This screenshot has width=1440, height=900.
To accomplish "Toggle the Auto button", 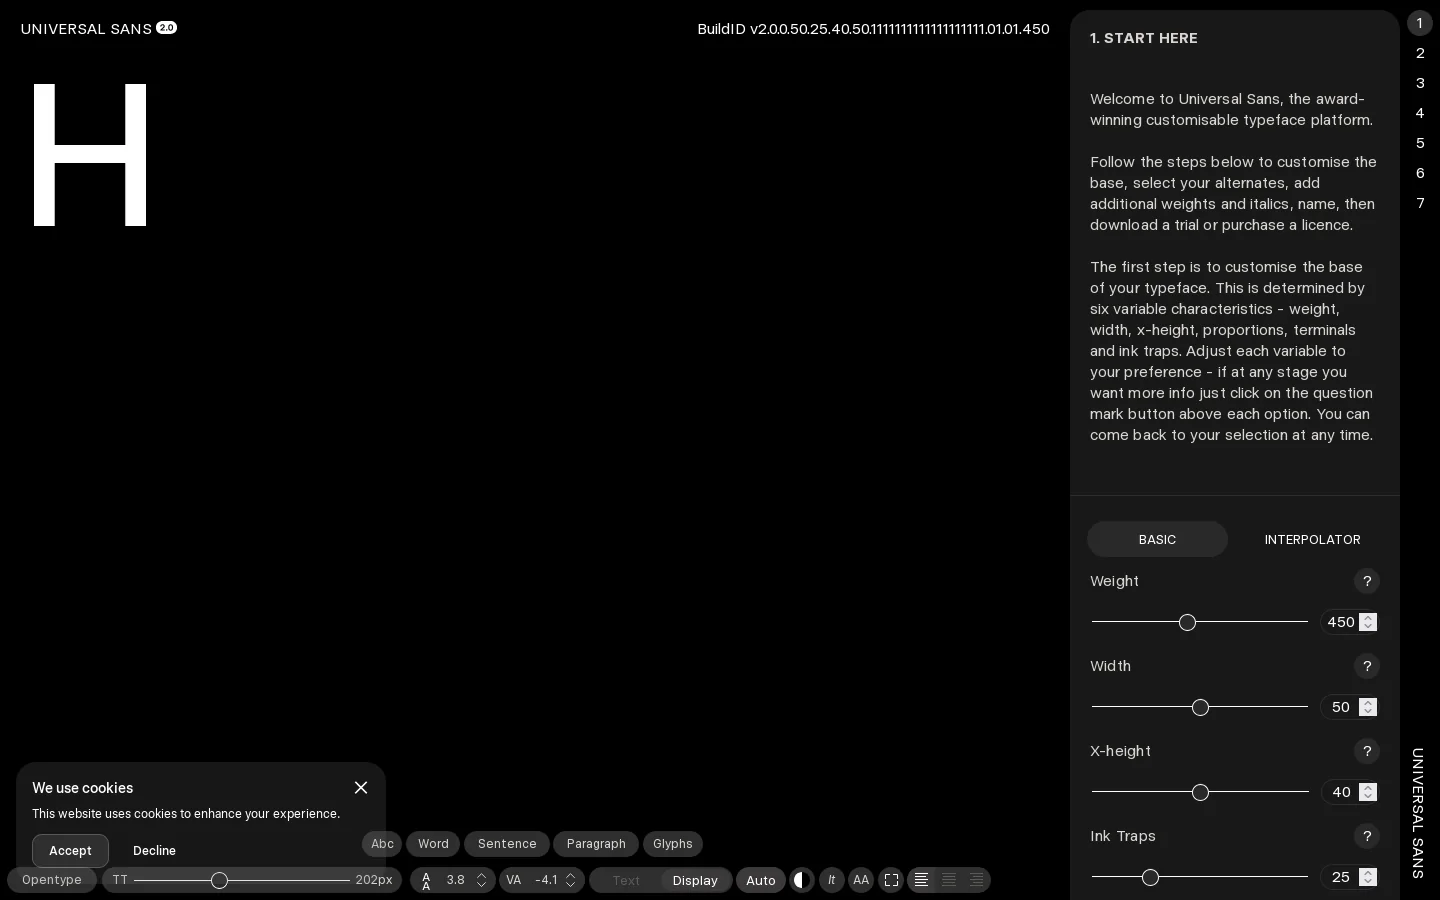I will click(761, 880).
